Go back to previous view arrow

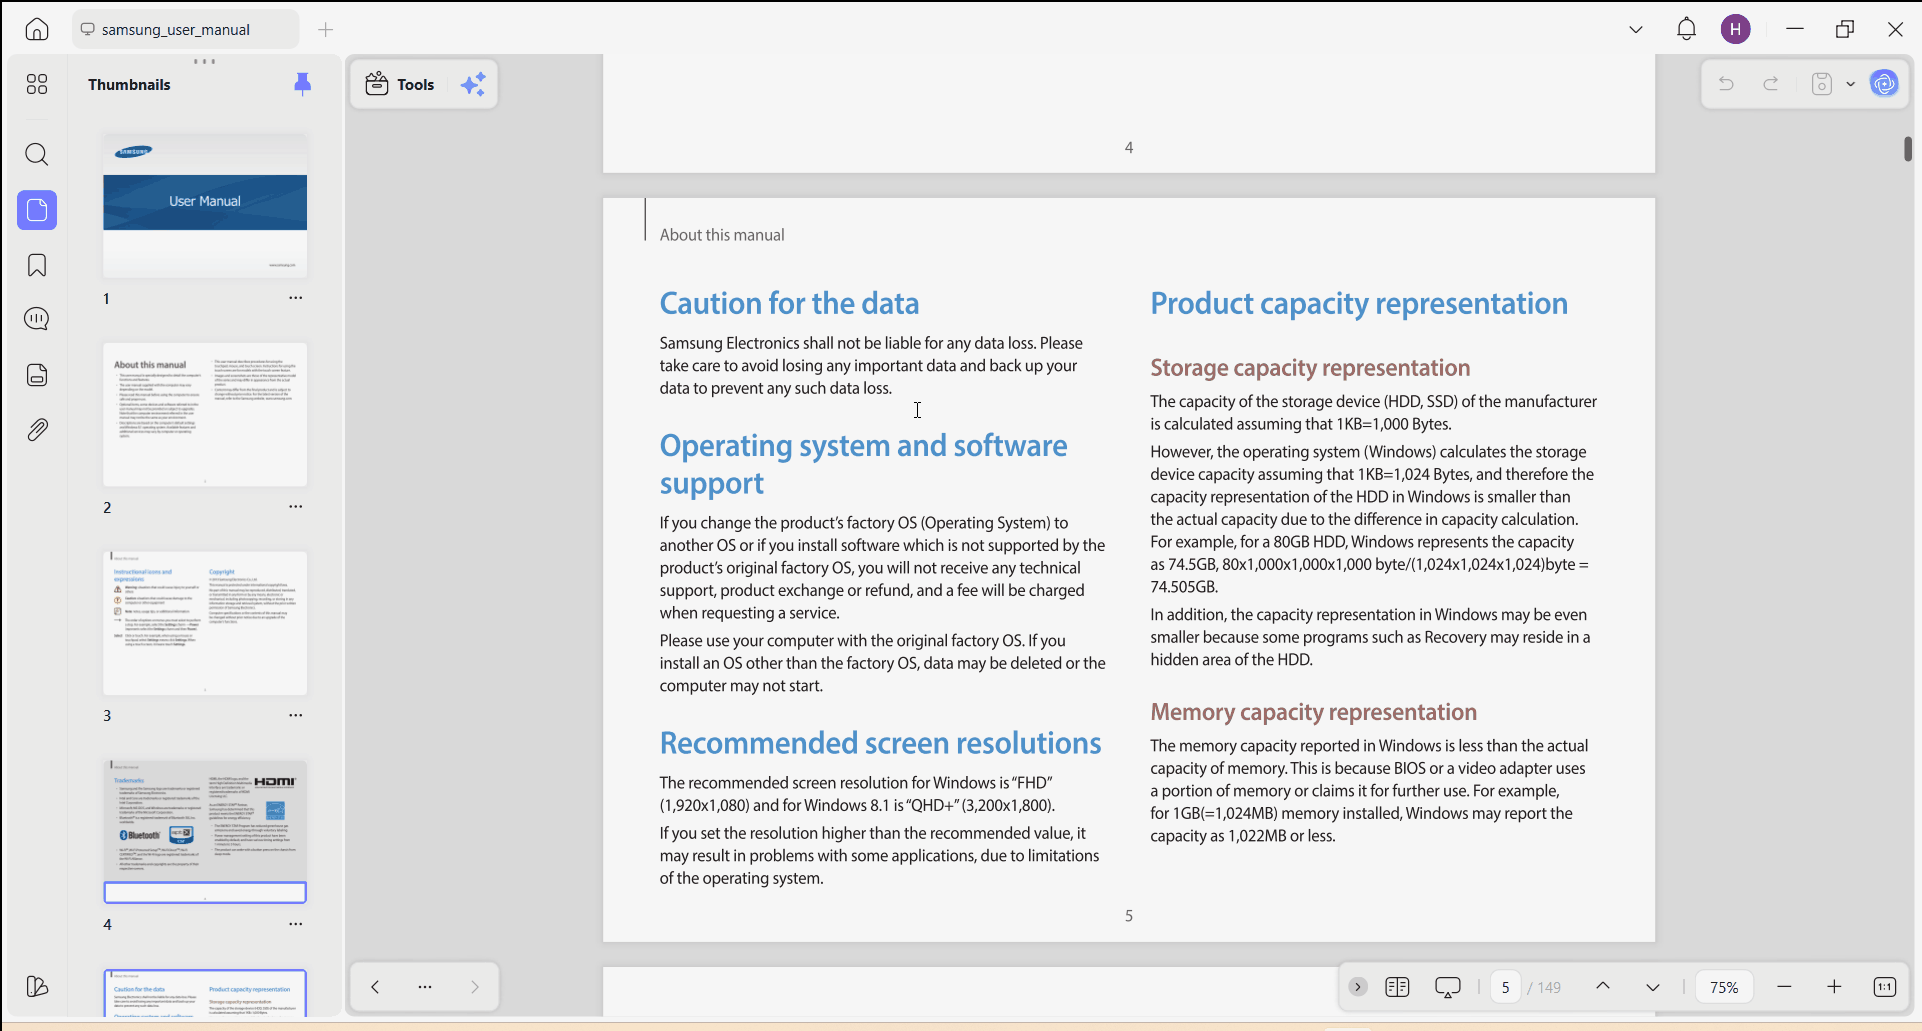point(375,987)
